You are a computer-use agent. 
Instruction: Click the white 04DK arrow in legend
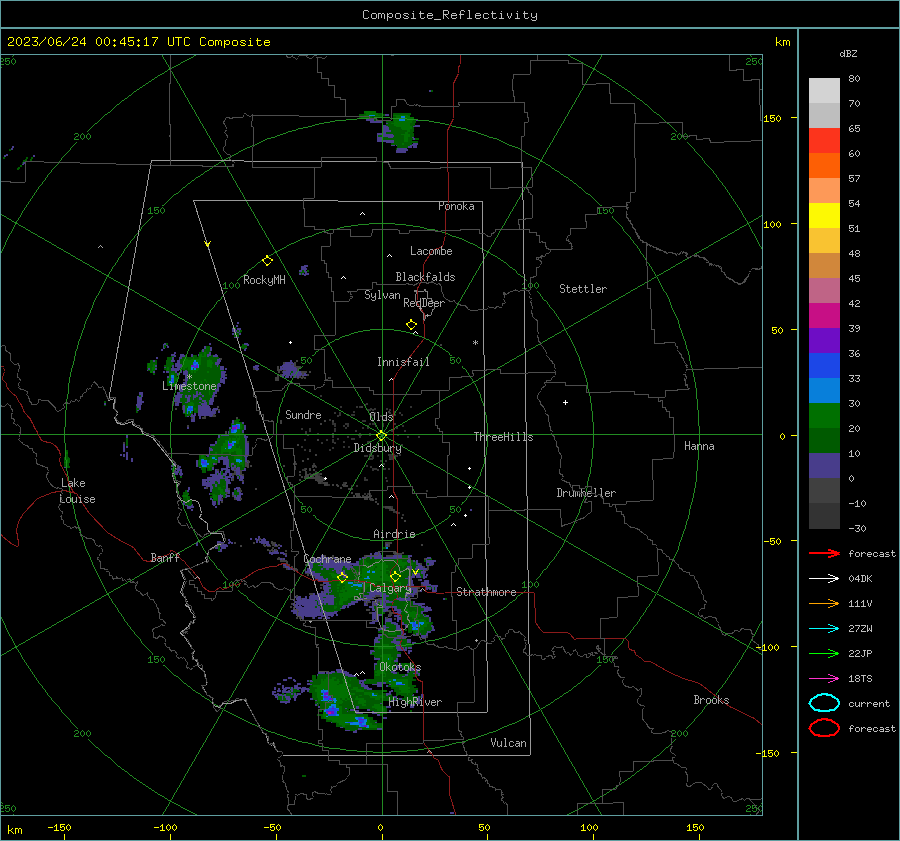[x=824, y=578]
